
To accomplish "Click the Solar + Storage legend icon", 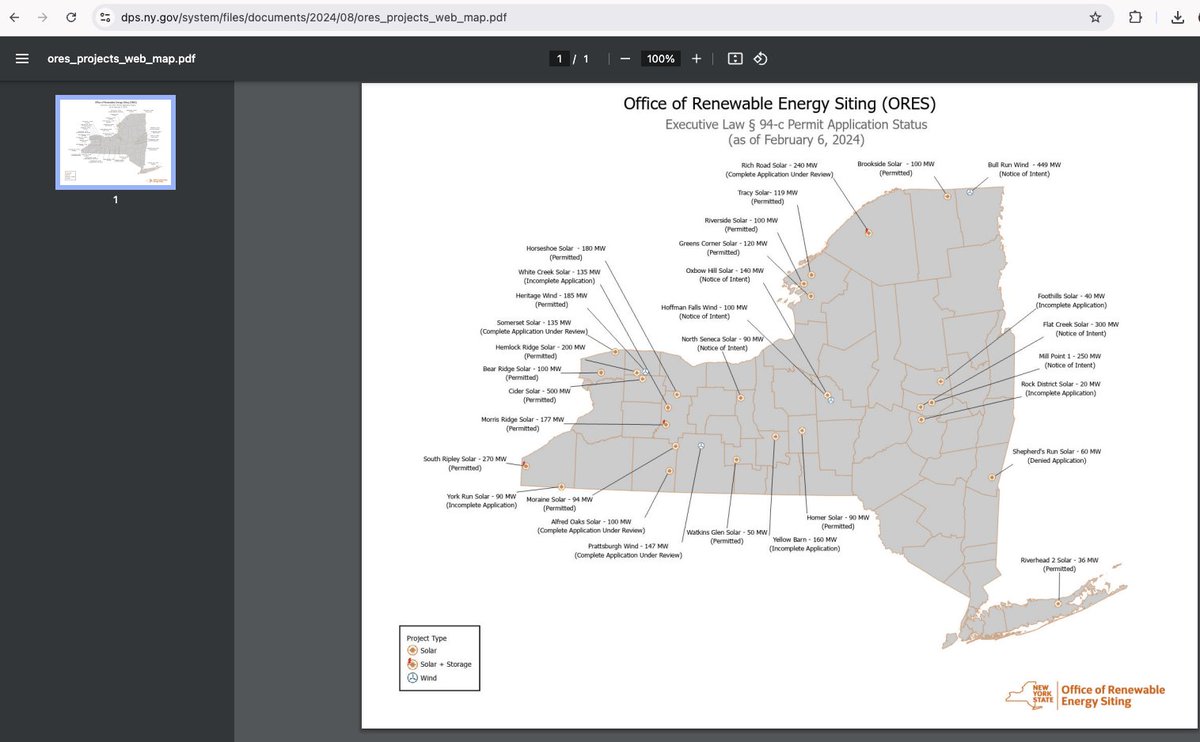I will coord(413,664).
